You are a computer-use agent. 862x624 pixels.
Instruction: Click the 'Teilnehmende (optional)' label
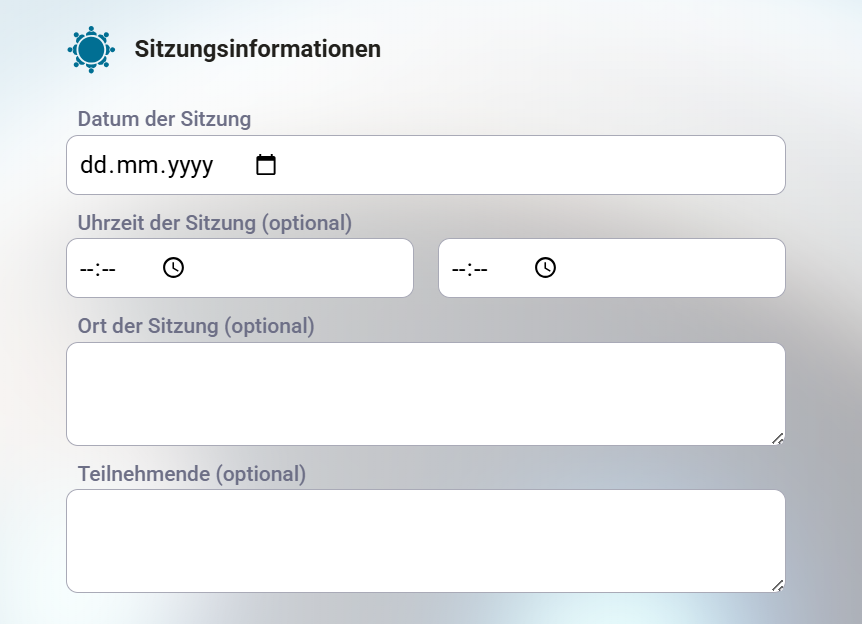point(192,473)
